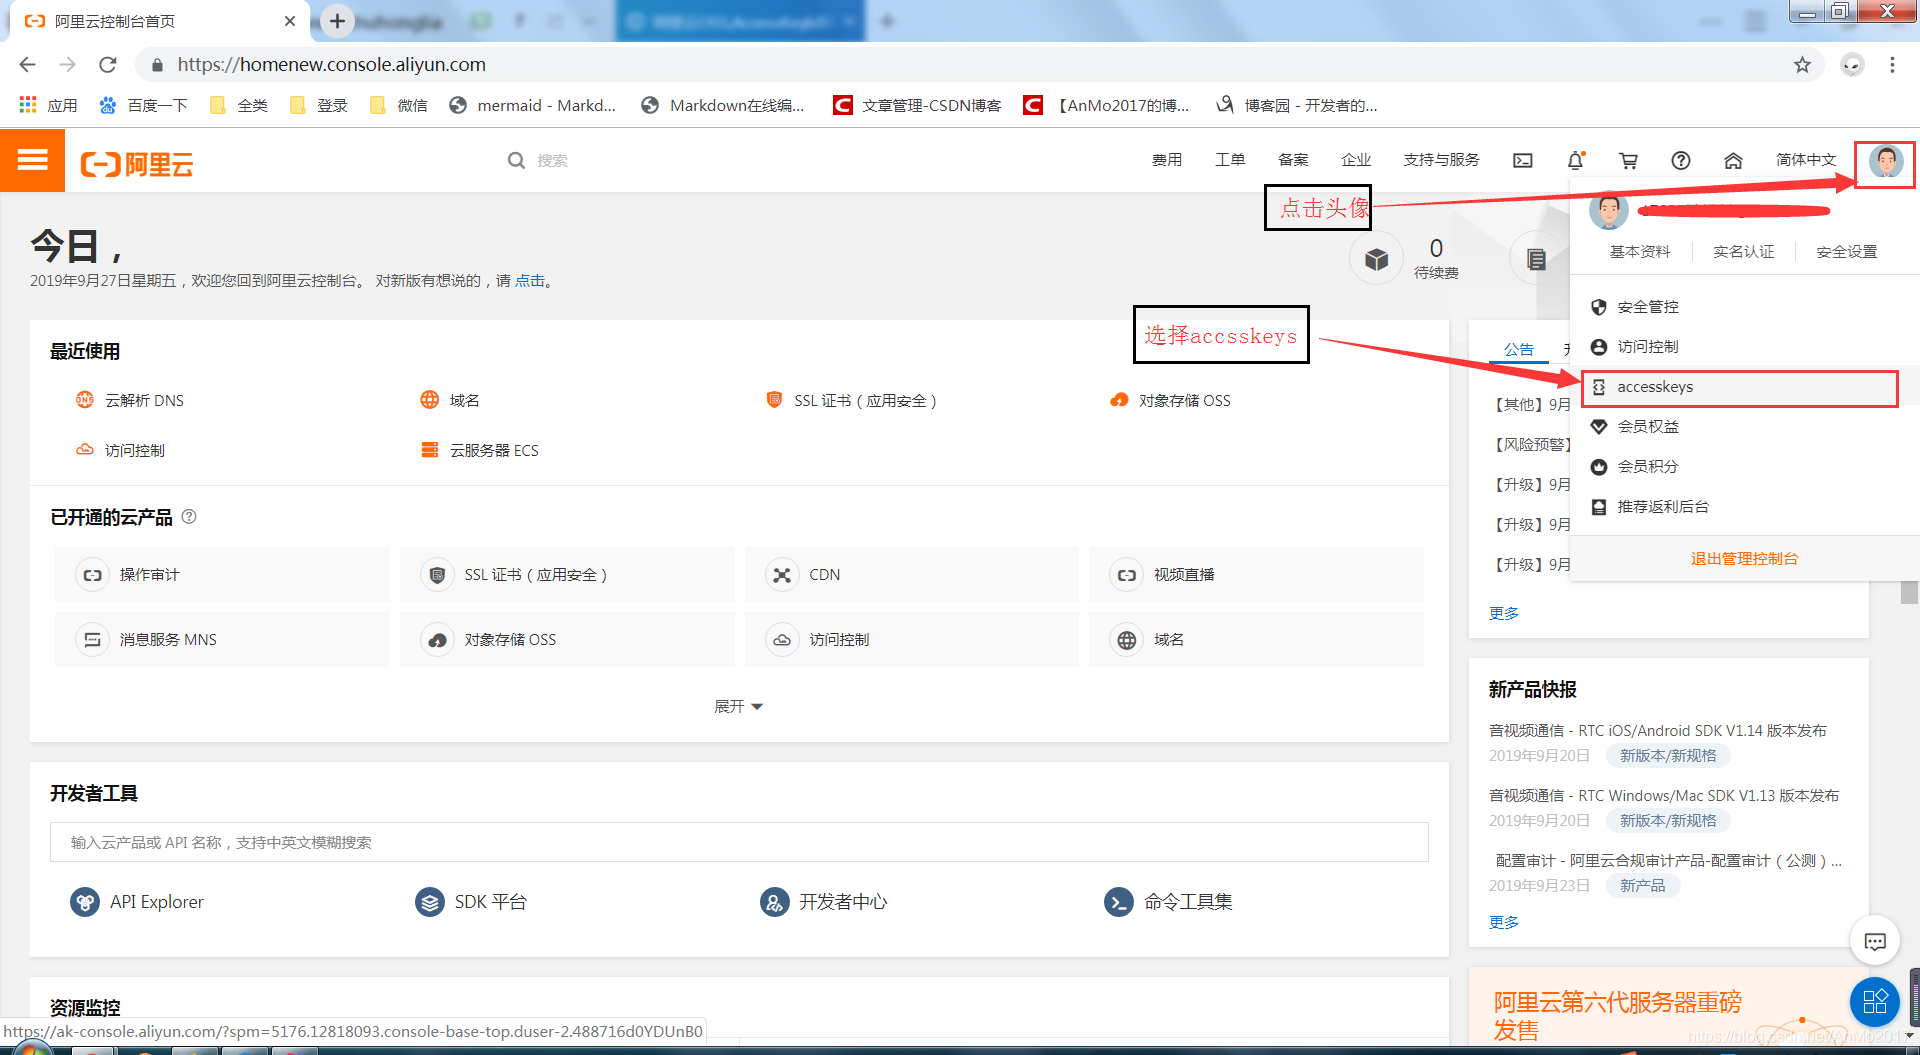The width and height of the screenshot is (1920, 1055).
Task: Click the Aliyun logo
Action: pyautogui.click(x=137, y=164)
